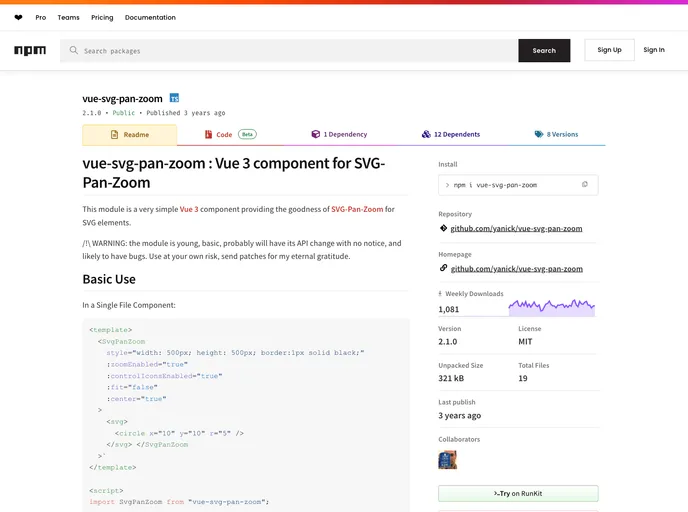Click the 1,081 weekly downloads value

pyautogui.click(x=448, y=309)
